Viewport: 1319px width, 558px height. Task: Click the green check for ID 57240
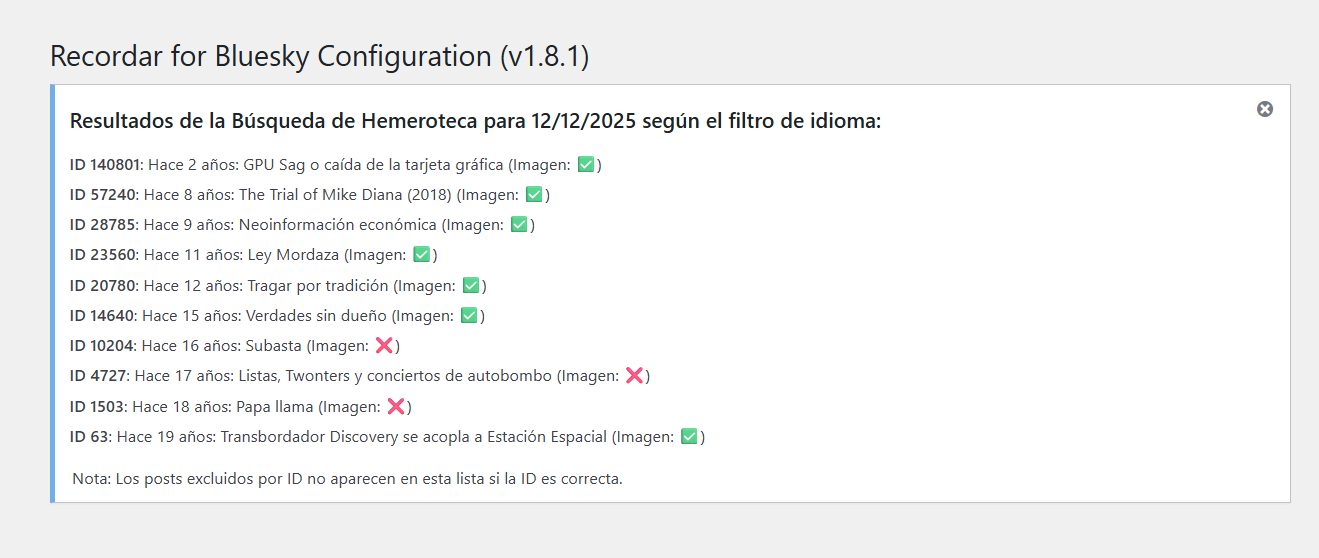[534, 194]
